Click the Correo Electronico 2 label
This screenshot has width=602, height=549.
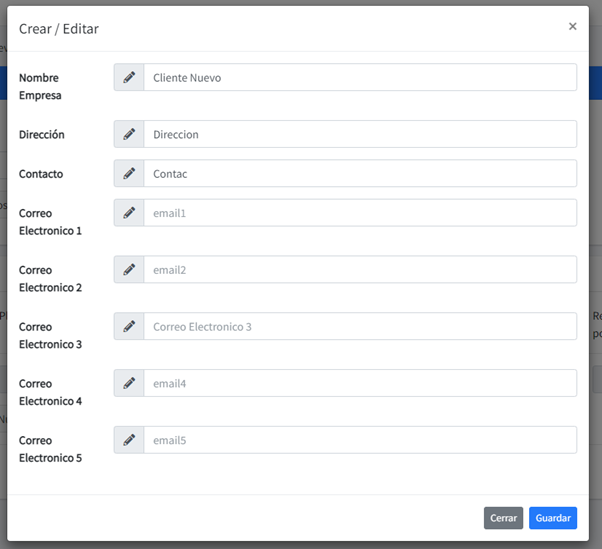[x=50, y=279]
